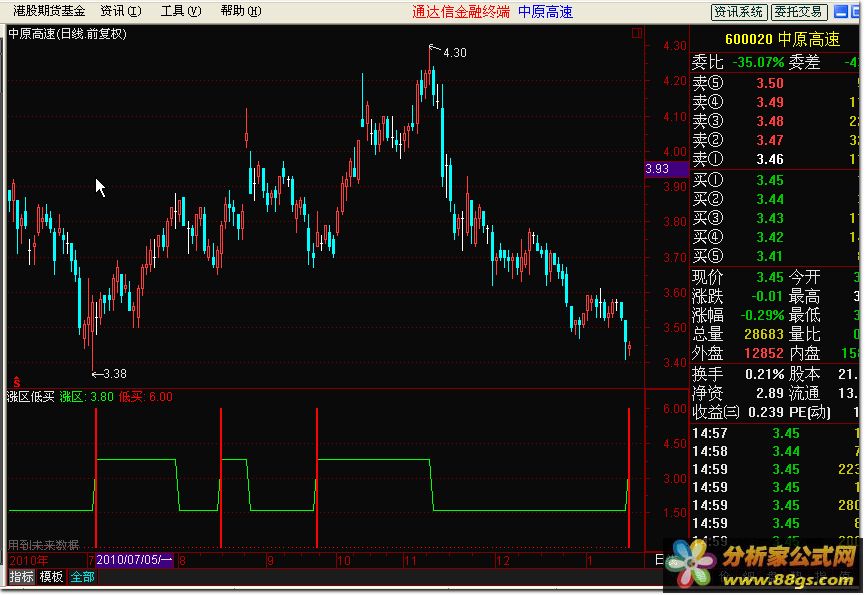Click the month 9 marker on the timeline
This screenshot has height=595, width=865.
tap(270, 561)
